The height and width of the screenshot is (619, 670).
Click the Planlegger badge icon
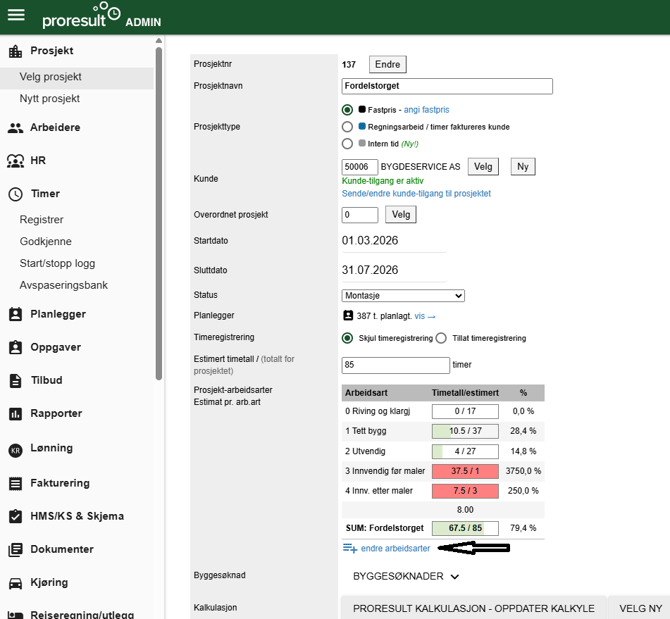tap(15, 314)
